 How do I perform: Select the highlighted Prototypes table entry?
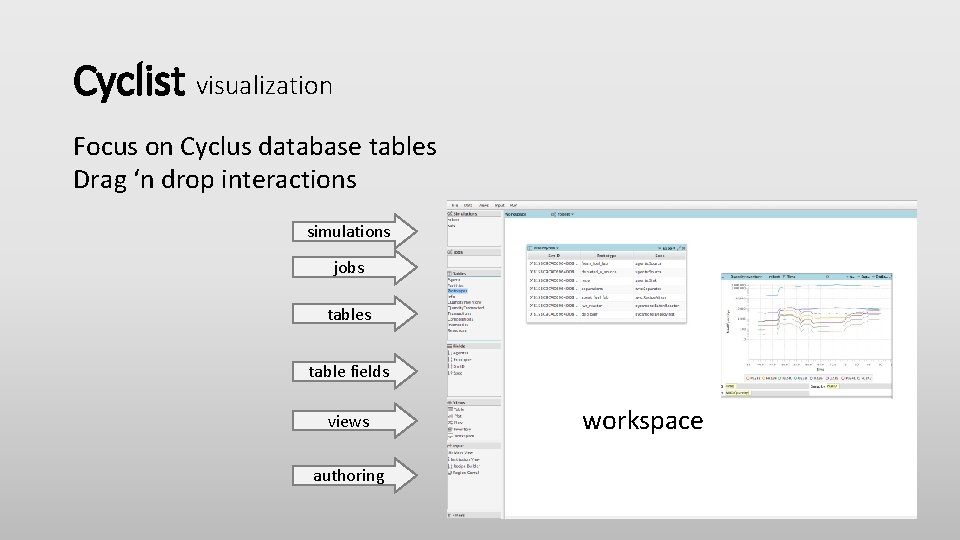(457, 291)
